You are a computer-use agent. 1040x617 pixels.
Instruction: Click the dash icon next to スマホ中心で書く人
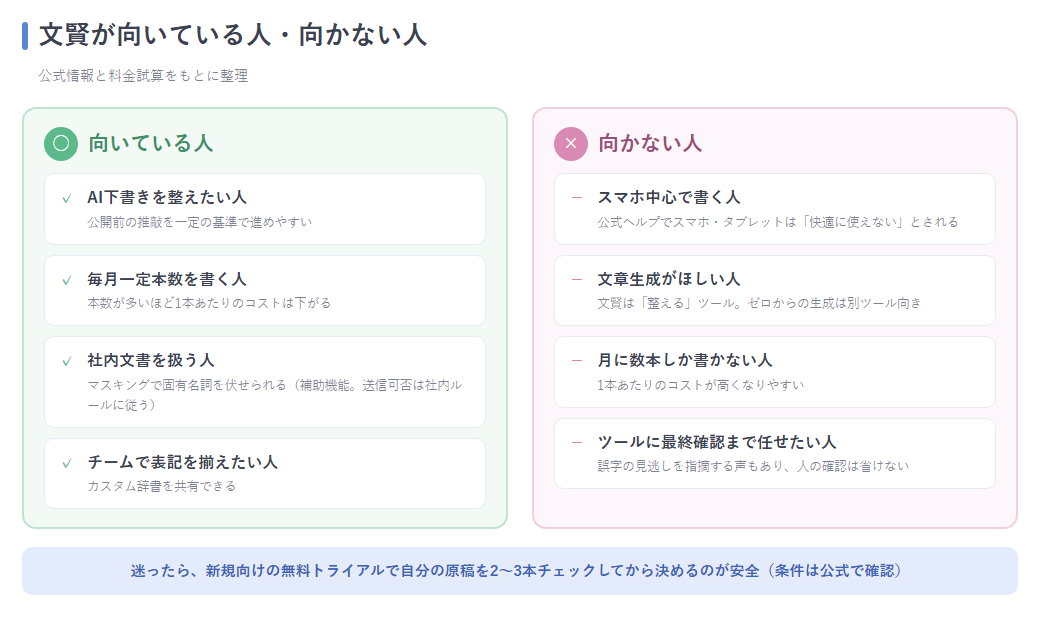pos(577,198)
